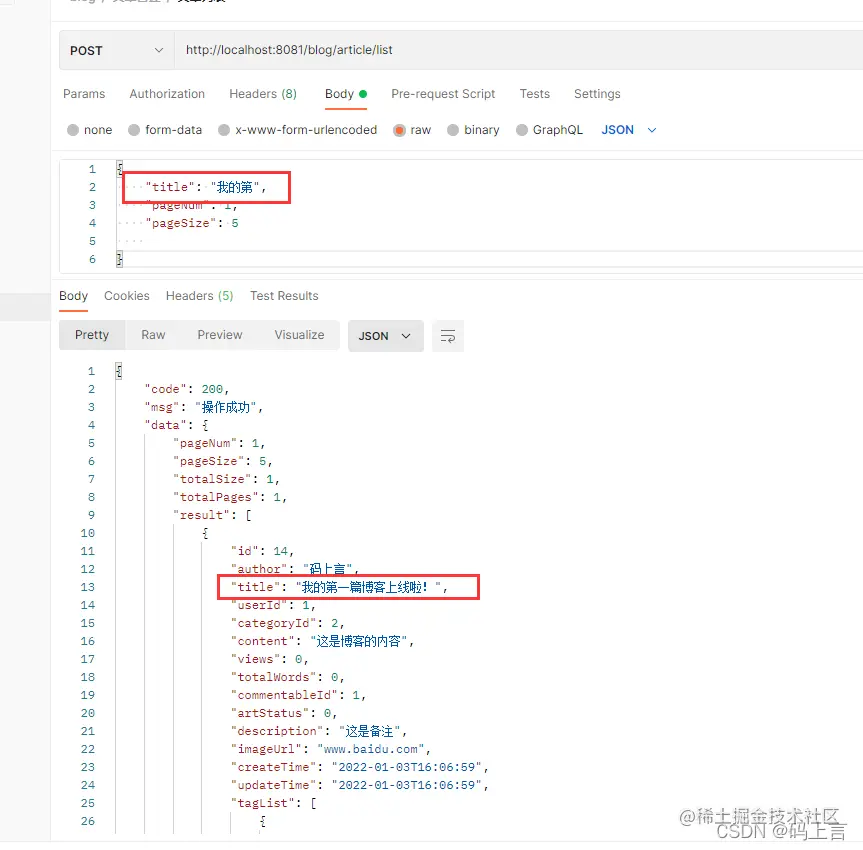Click the "totalSize": 1 line
Screen dimensions: 863x850
(x=226, y=479)
